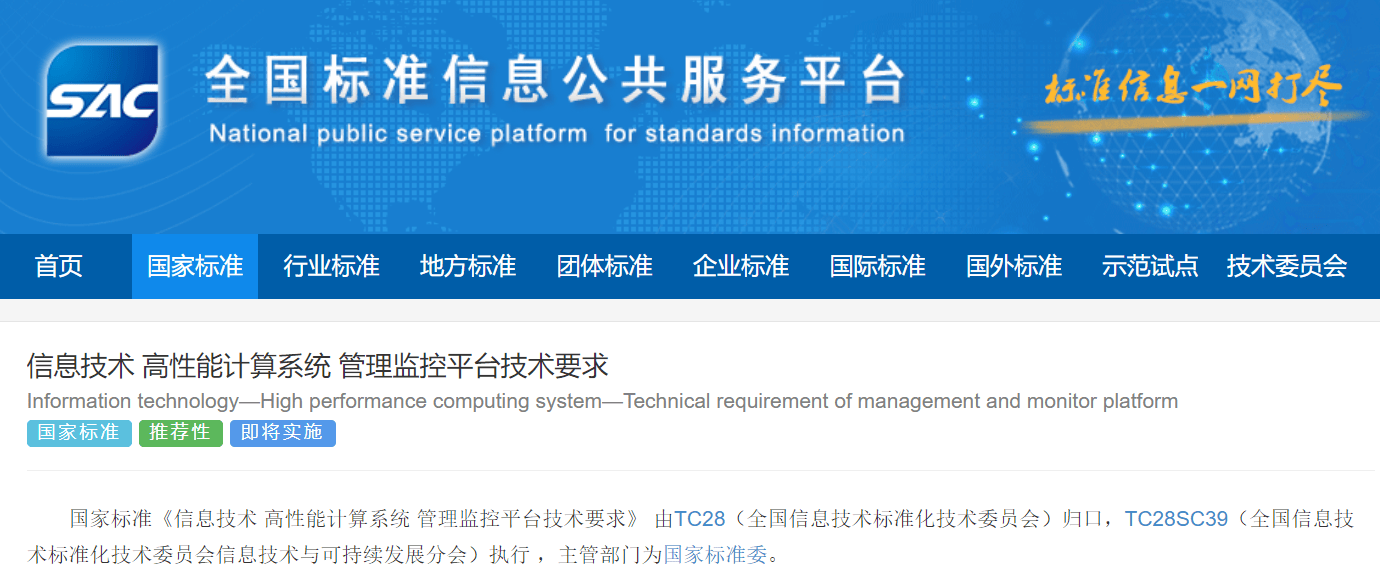The height and width of the screenshot is (581, 1380).
Task: Click the 全国标准信息公共服务平台 site title
Action: pos(556,82)
